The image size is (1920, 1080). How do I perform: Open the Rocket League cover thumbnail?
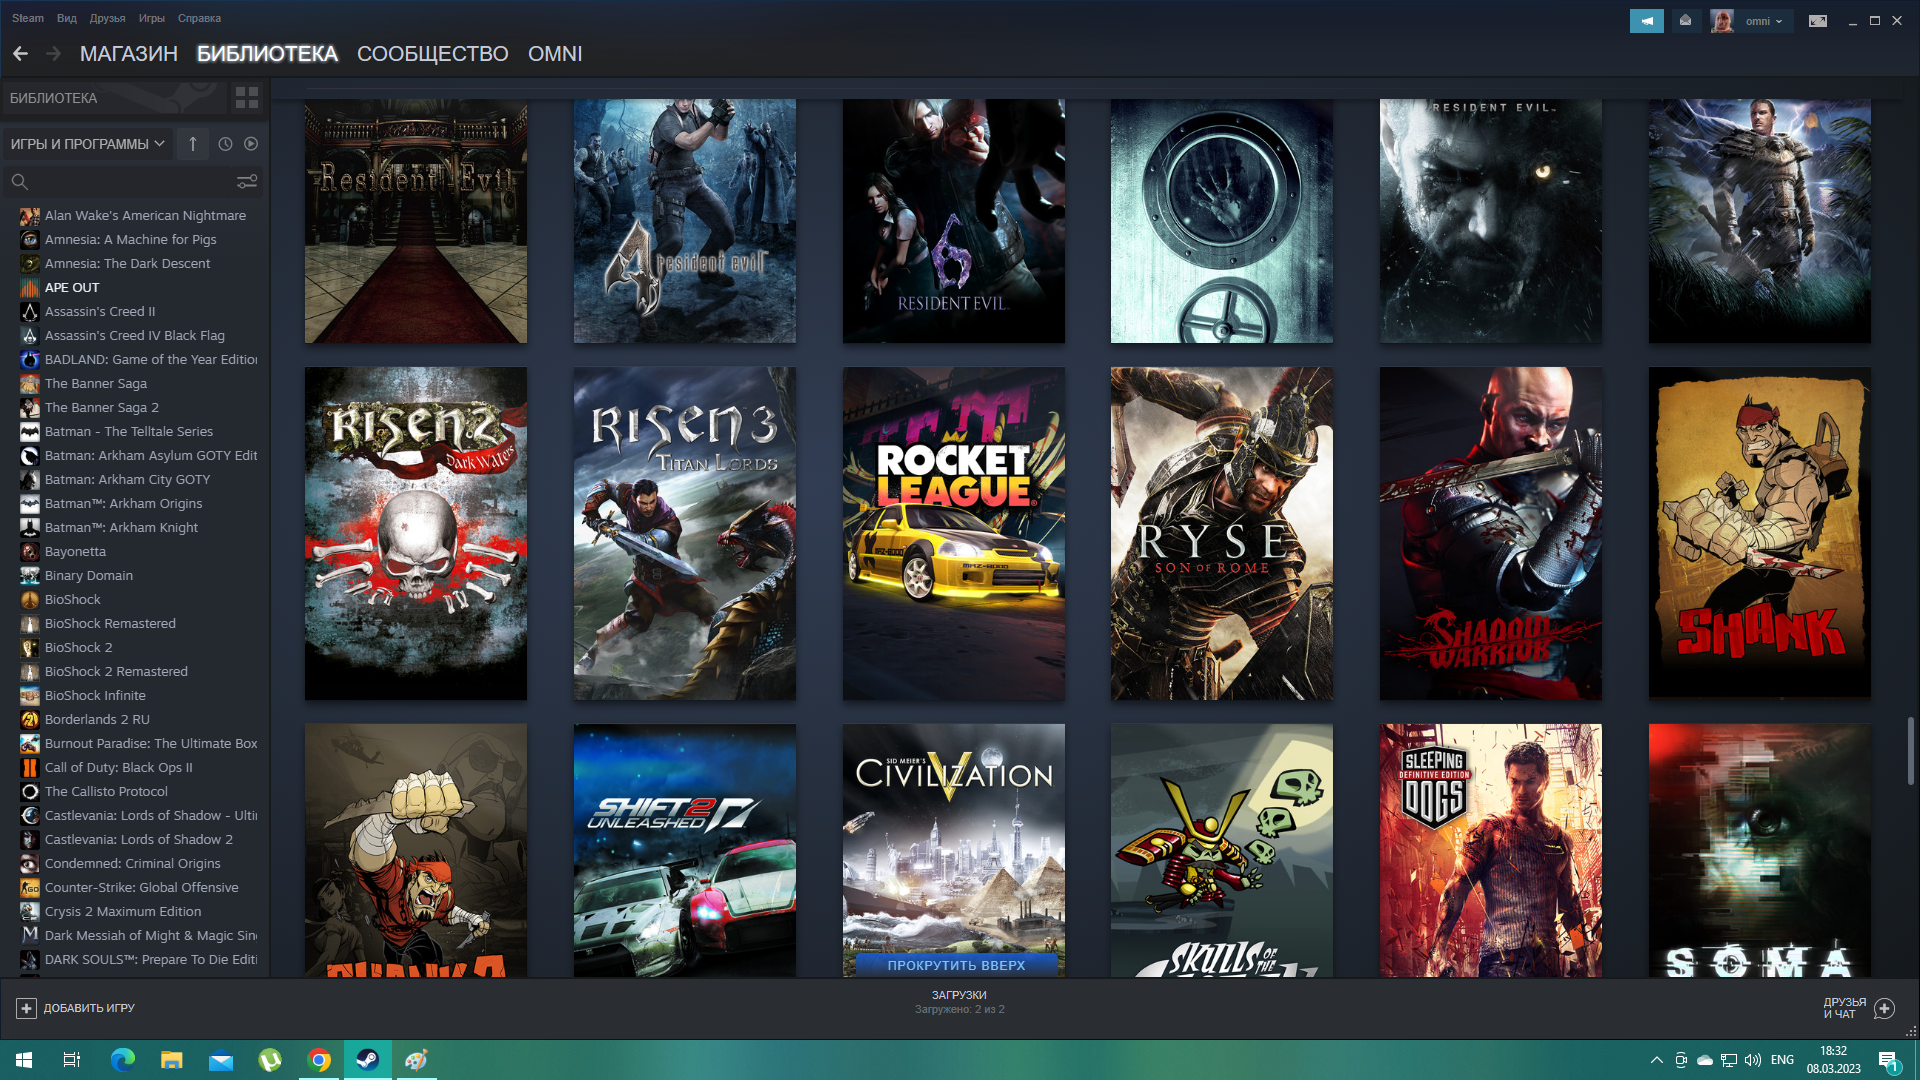[953, 533]
